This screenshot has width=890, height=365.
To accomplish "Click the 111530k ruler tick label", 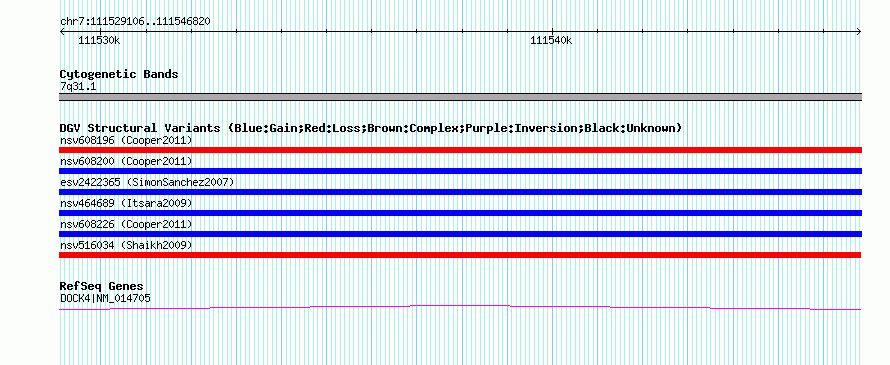I will (x=99, y=41).
